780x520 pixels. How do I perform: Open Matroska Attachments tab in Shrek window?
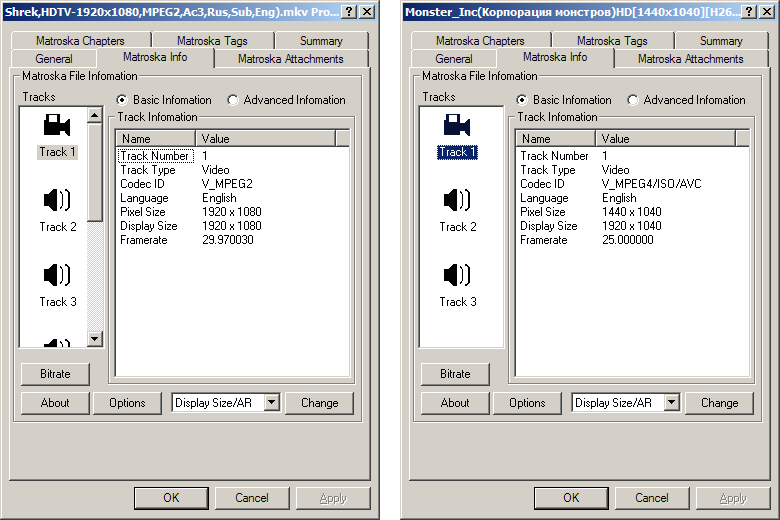[291, 59]
